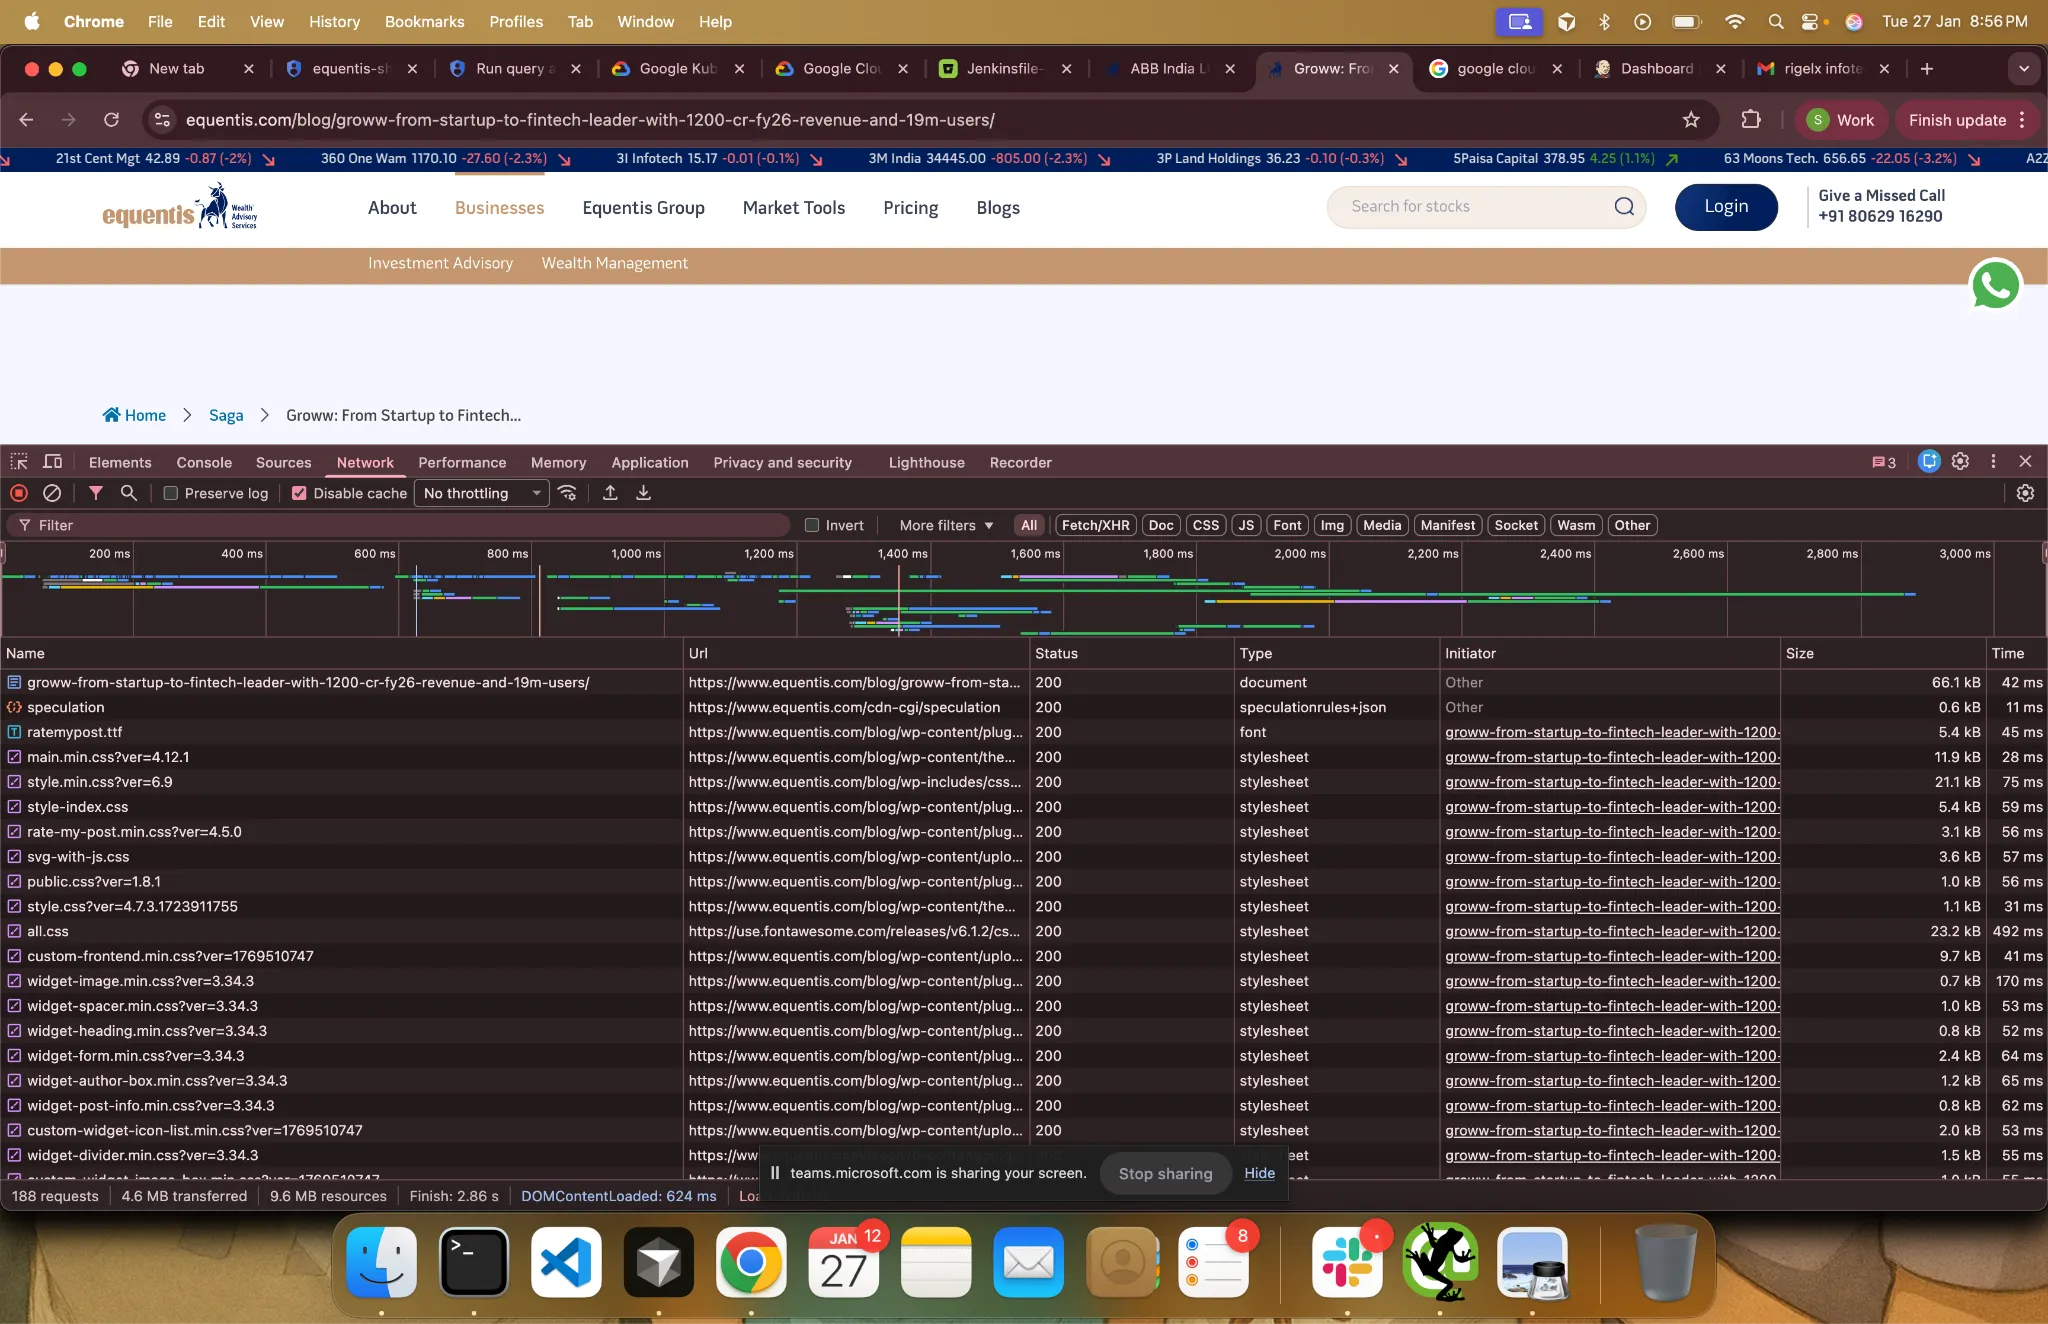The height and width of the screenshot is (1324, 2048).
Task: Tick the Invert filter checkbox
Action: [x=812, y=525]
